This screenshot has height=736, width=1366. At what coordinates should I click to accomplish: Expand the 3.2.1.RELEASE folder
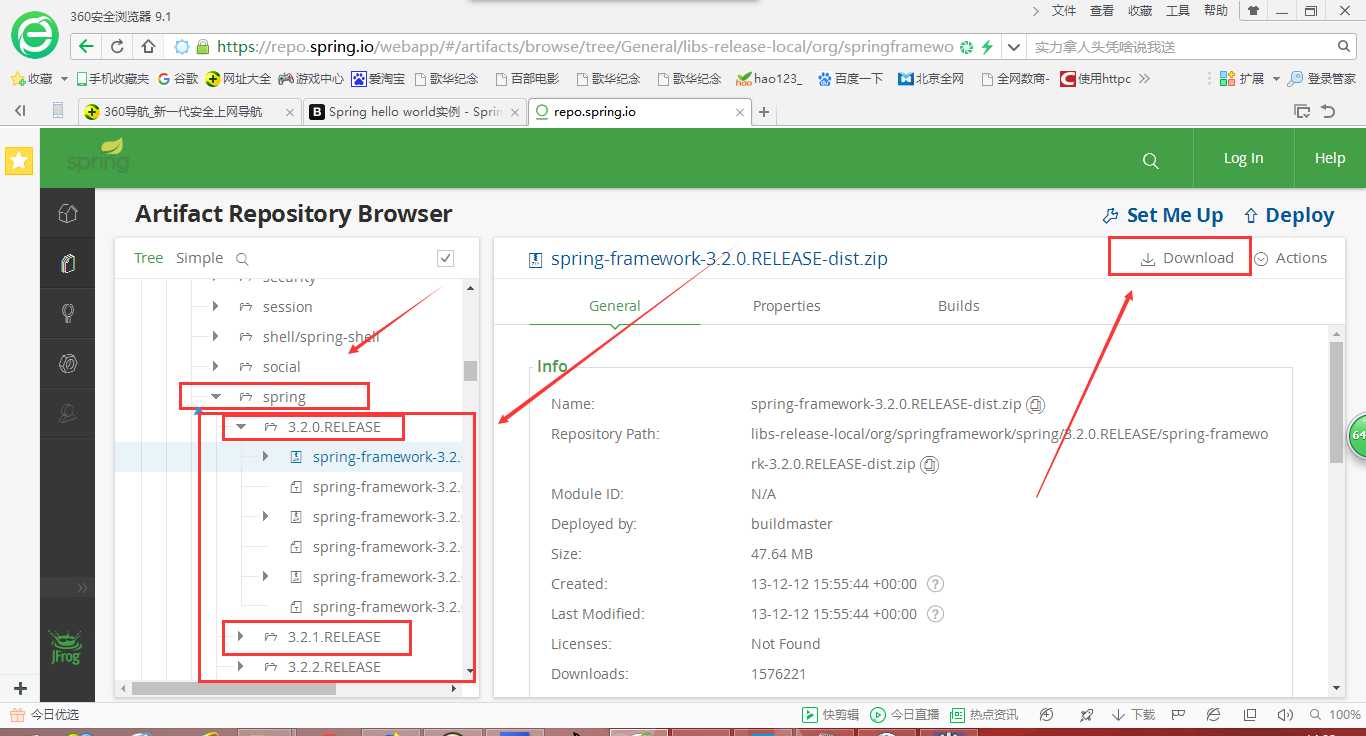240,636
